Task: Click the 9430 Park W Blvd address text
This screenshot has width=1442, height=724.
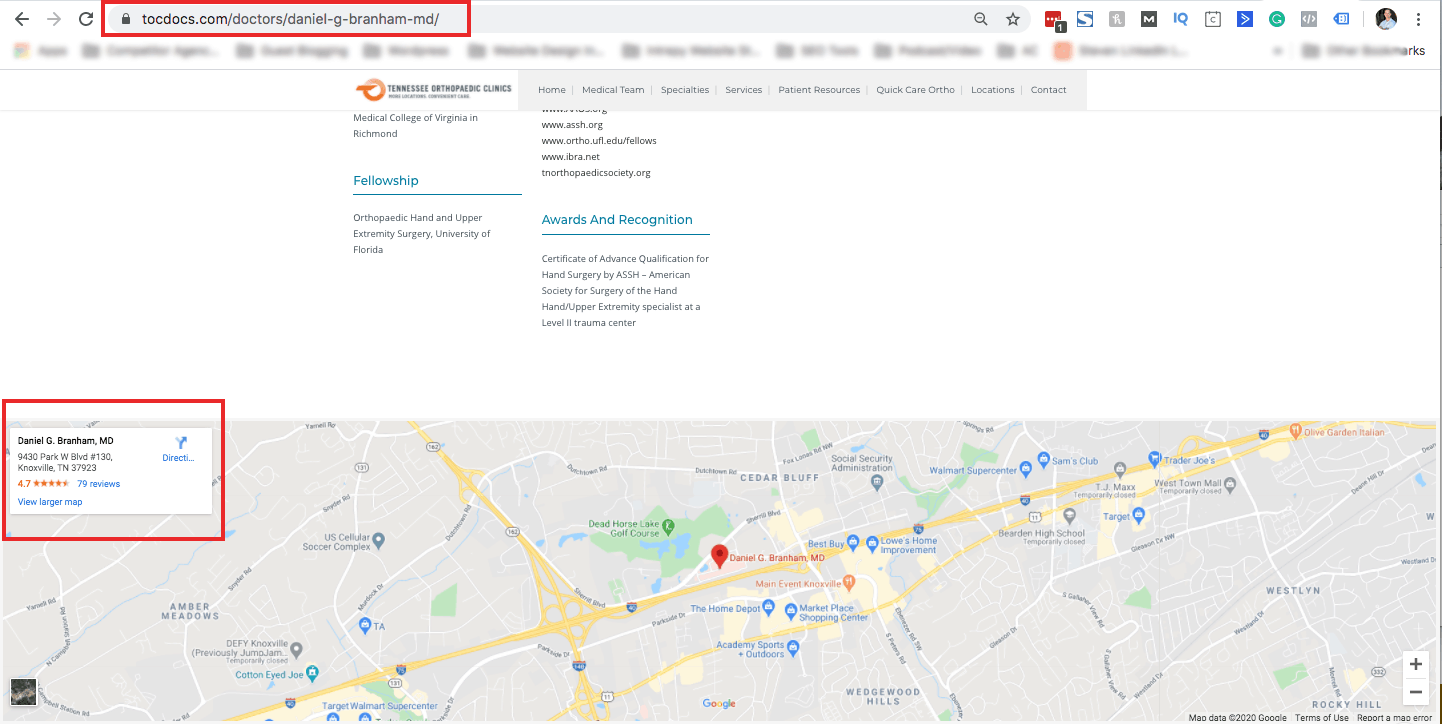Action: tap(65, 462)
